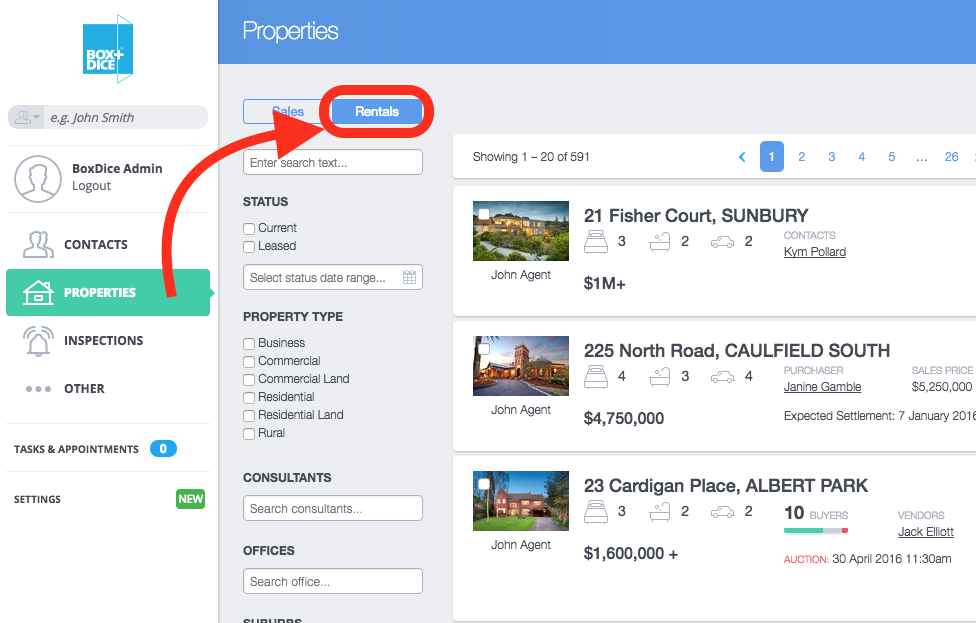Click the BoxDice Admin avatar icon

click(38, 179)
